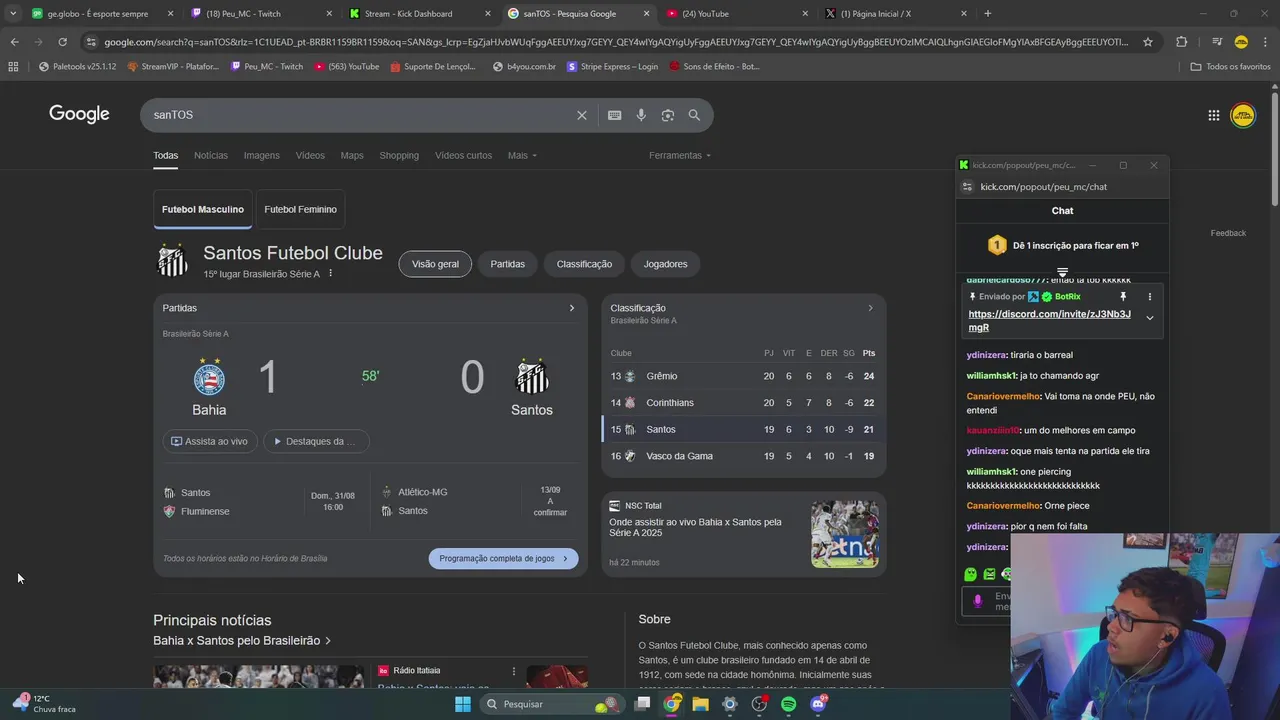Switch to Maps search tab

pos(352,155)
